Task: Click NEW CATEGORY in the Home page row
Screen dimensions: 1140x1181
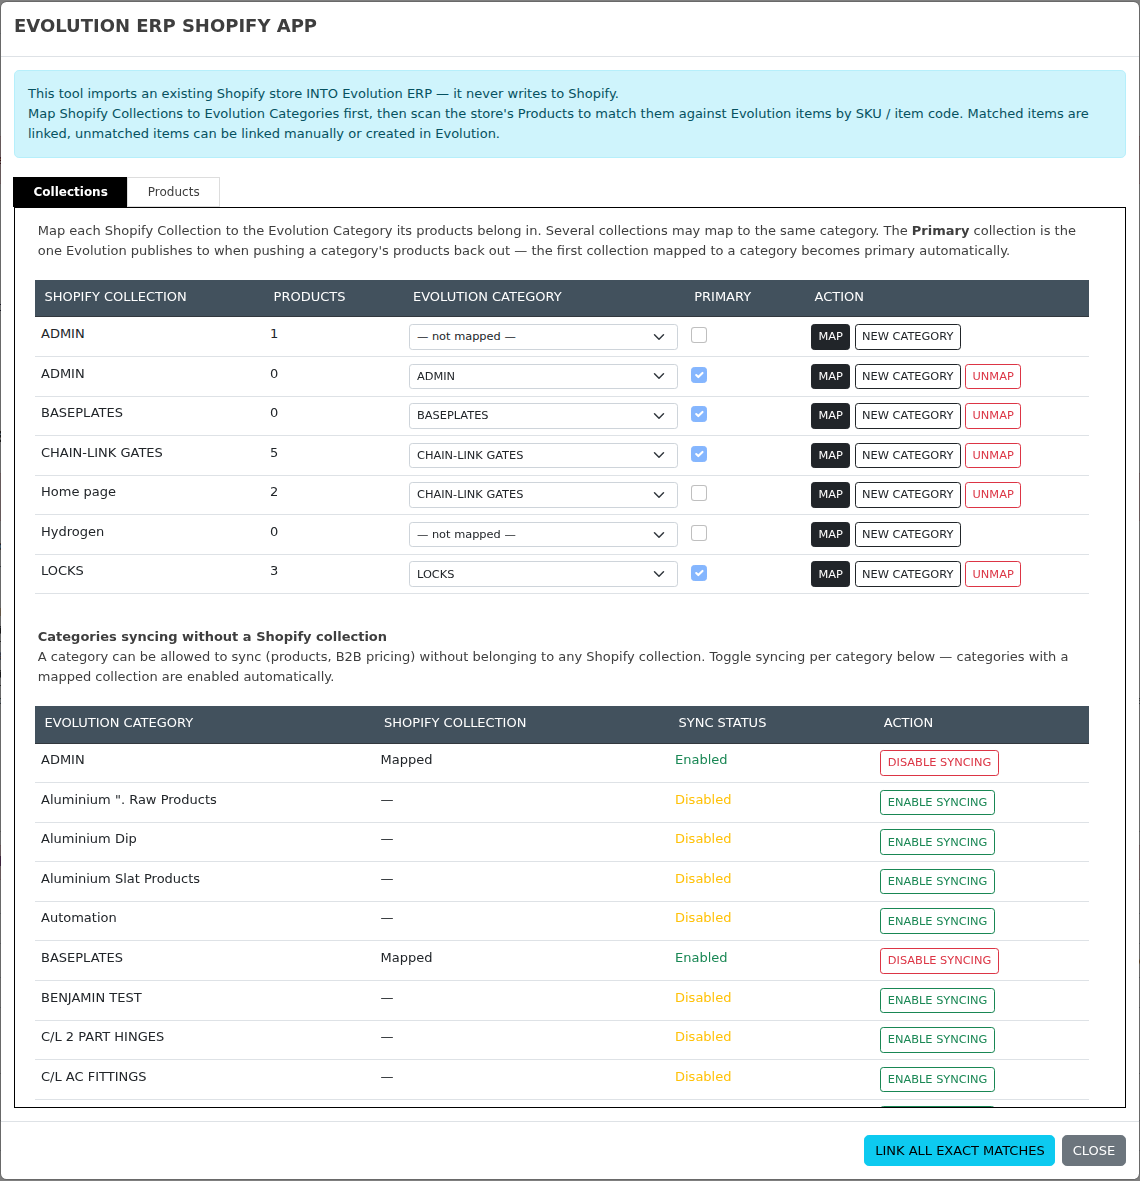Action: (x=907, y=494)
